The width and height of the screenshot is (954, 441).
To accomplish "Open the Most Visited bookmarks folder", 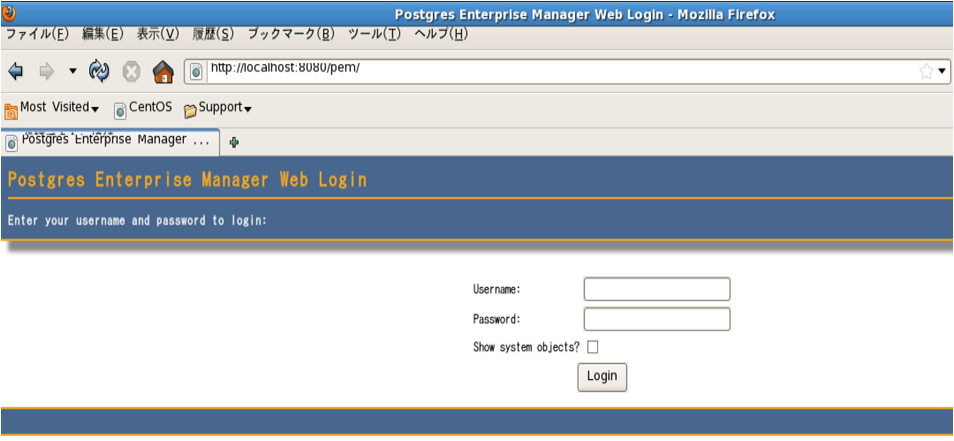I will (52, 108).
